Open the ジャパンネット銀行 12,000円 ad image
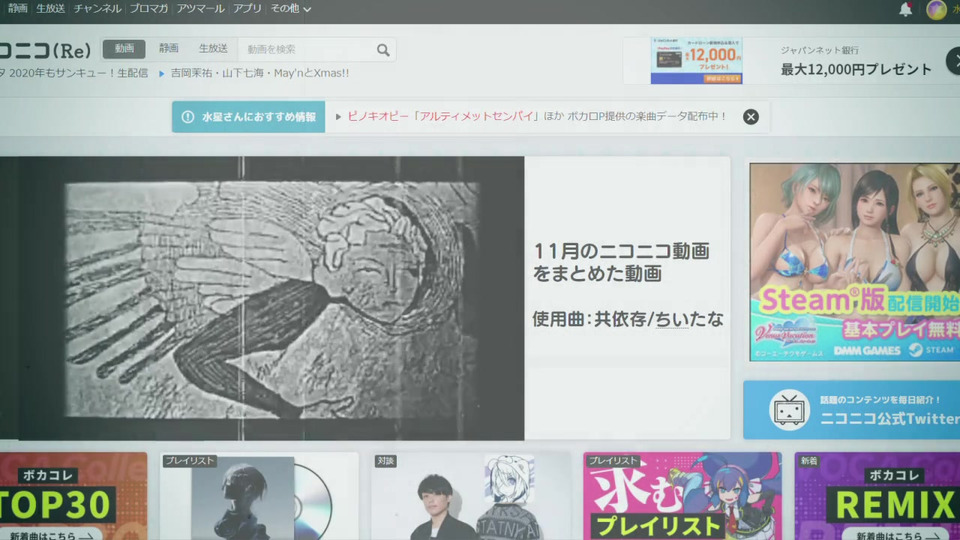The height and width of the screenshot is (540, 960). point(697,61)
